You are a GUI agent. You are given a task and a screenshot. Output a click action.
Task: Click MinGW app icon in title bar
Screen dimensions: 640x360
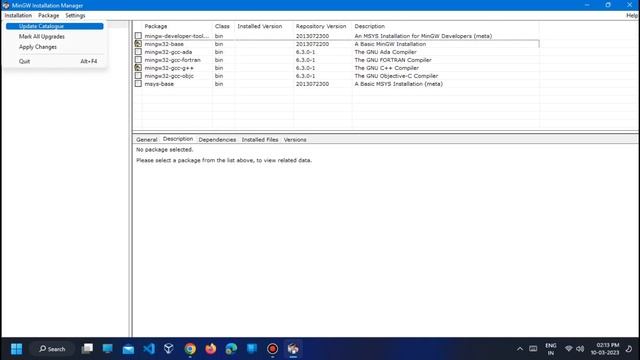point(6,5)
